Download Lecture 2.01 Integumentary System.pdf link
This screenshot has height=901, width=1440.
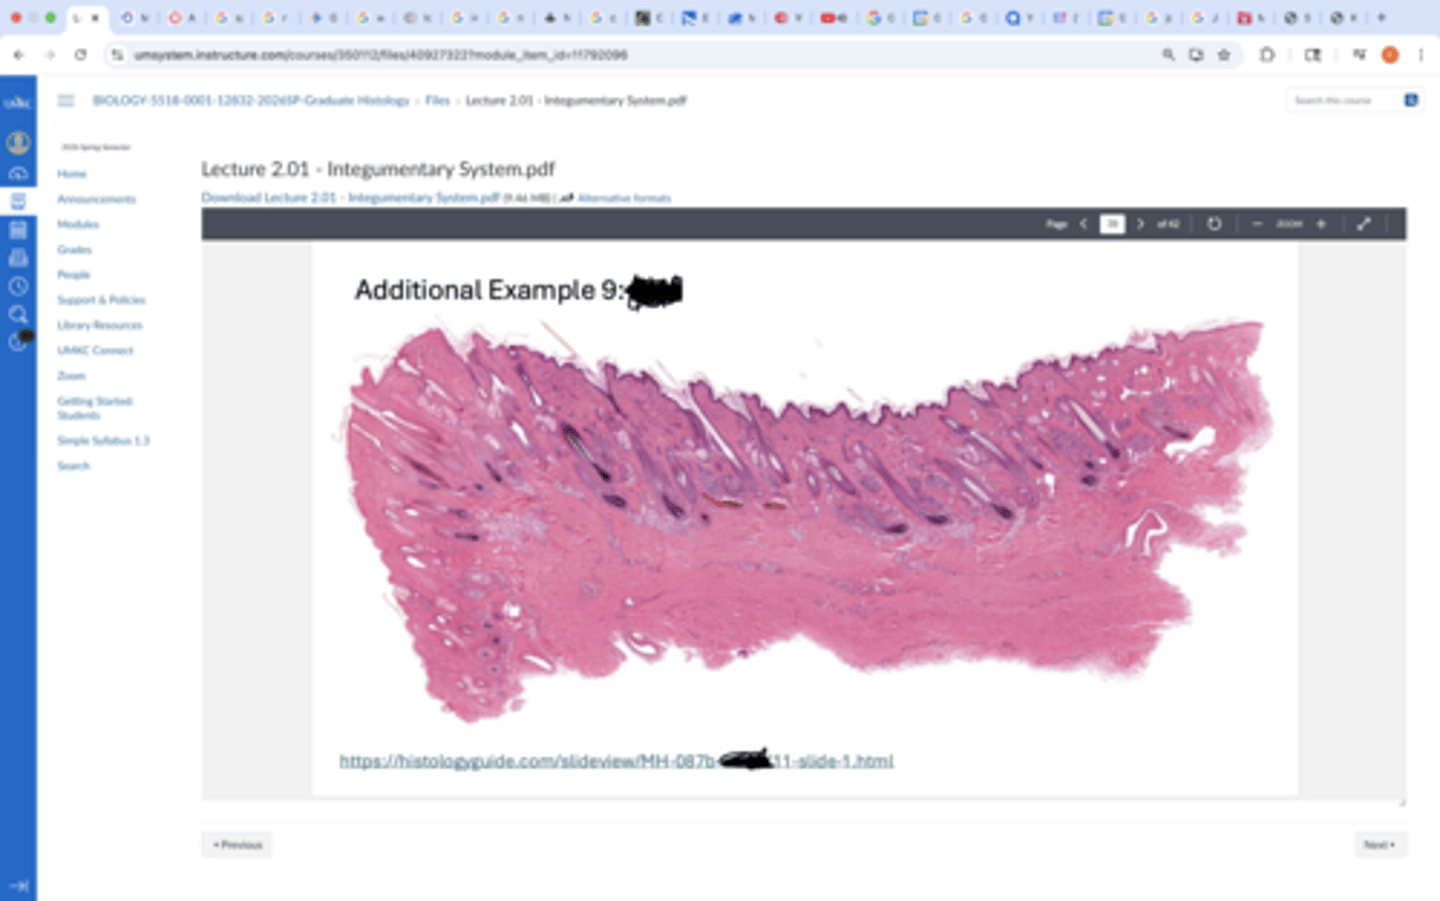(x=350, y=197)
